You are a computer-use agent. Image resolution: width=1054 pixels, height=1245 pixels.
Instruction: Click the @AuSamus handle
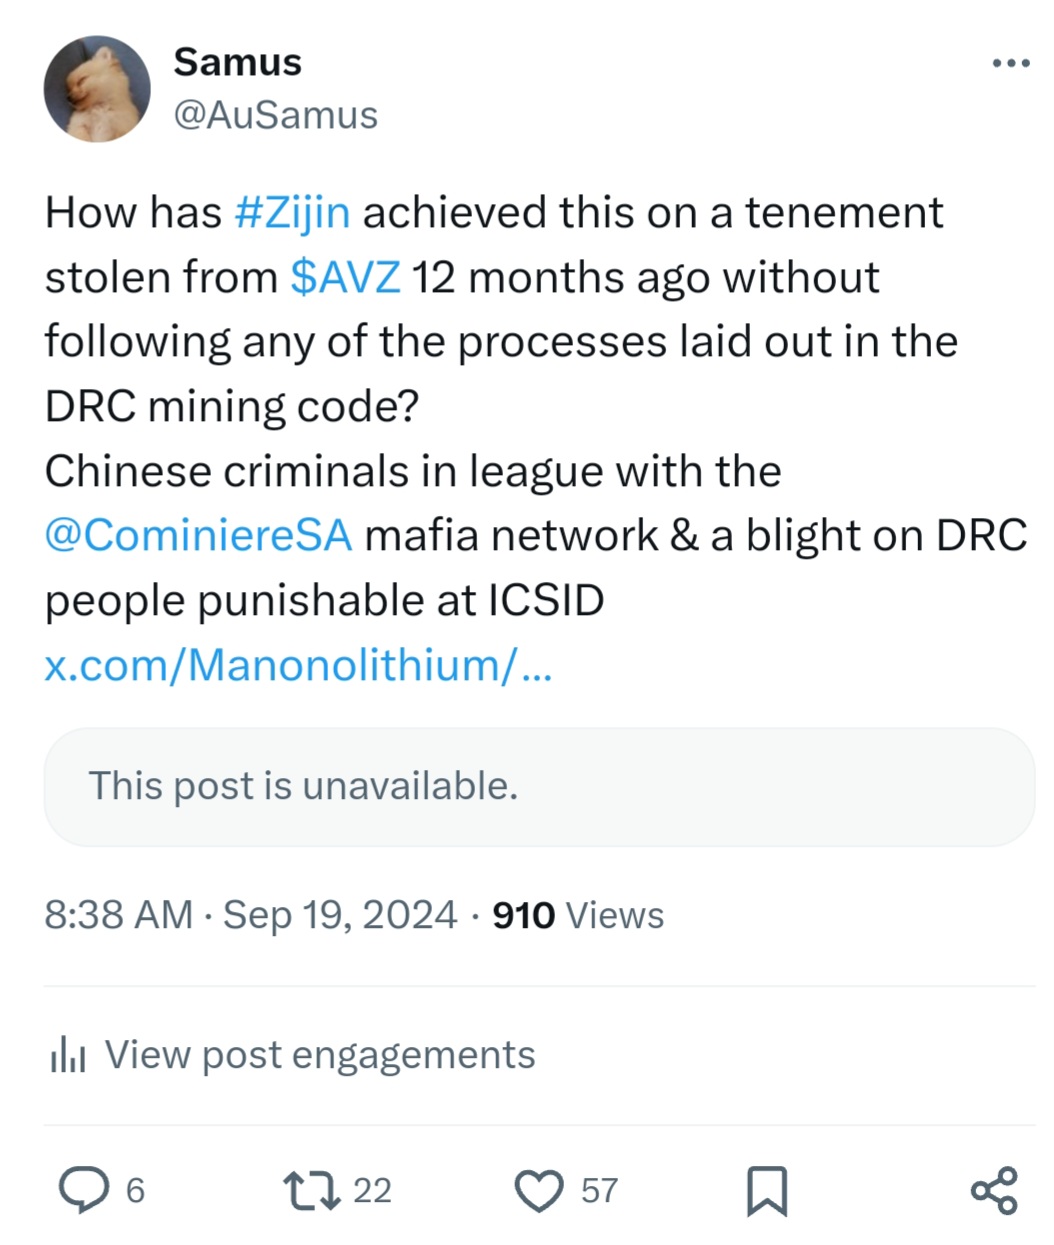(x=275, y=115)
